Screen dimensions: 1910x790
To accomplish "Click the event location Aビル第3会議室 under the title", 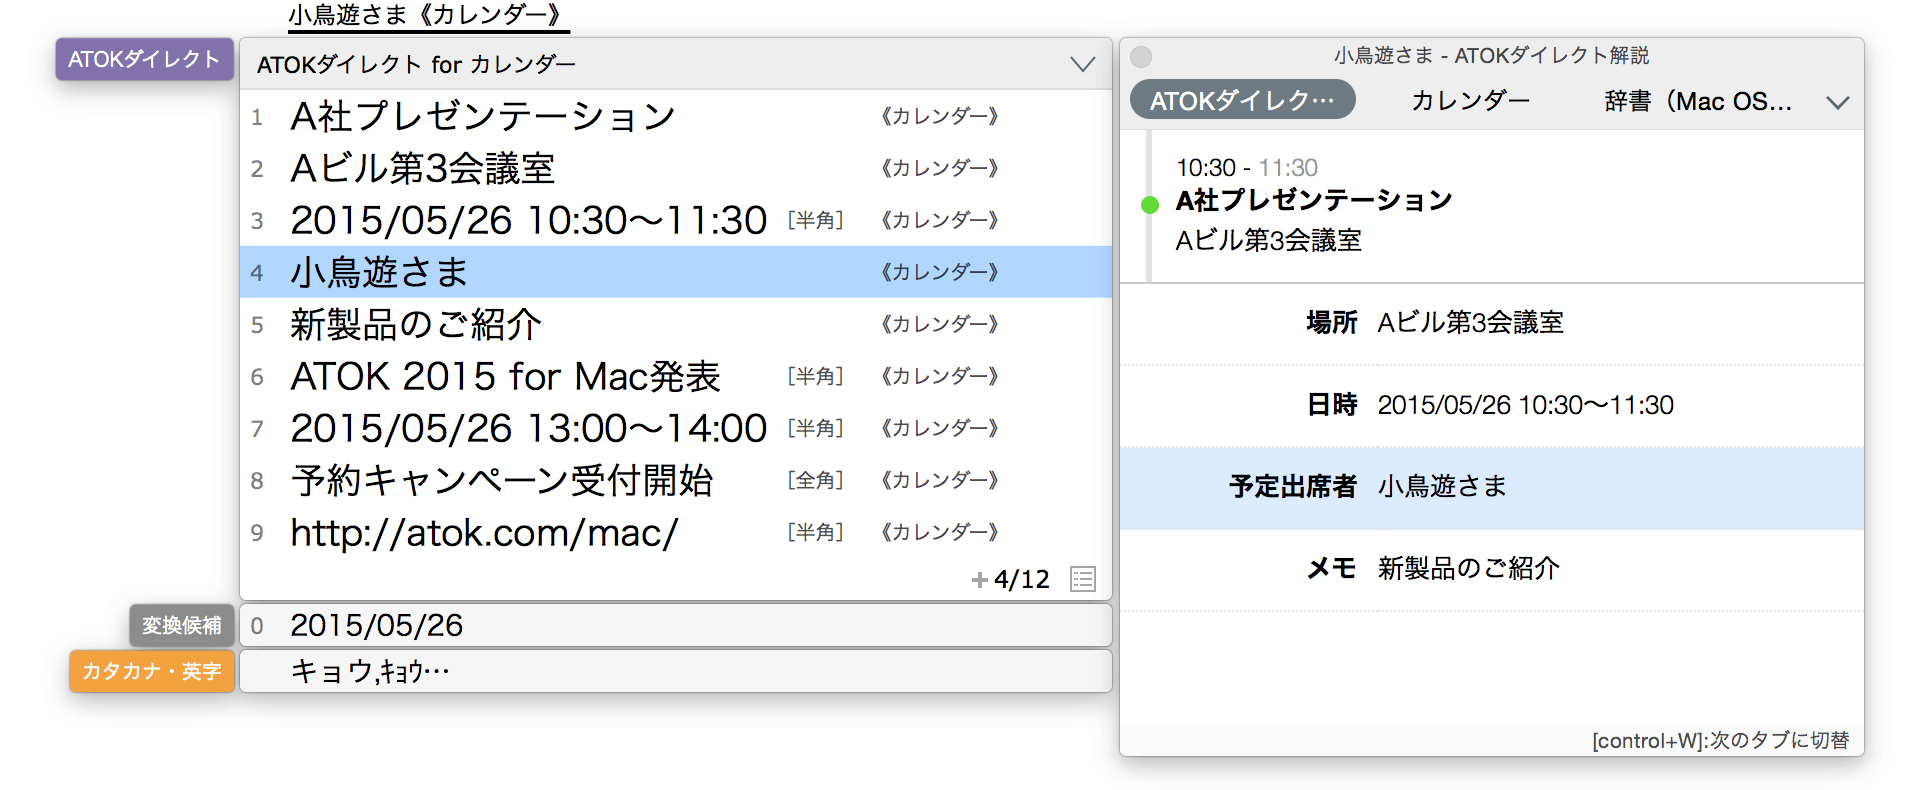I will pos(1268,241).
